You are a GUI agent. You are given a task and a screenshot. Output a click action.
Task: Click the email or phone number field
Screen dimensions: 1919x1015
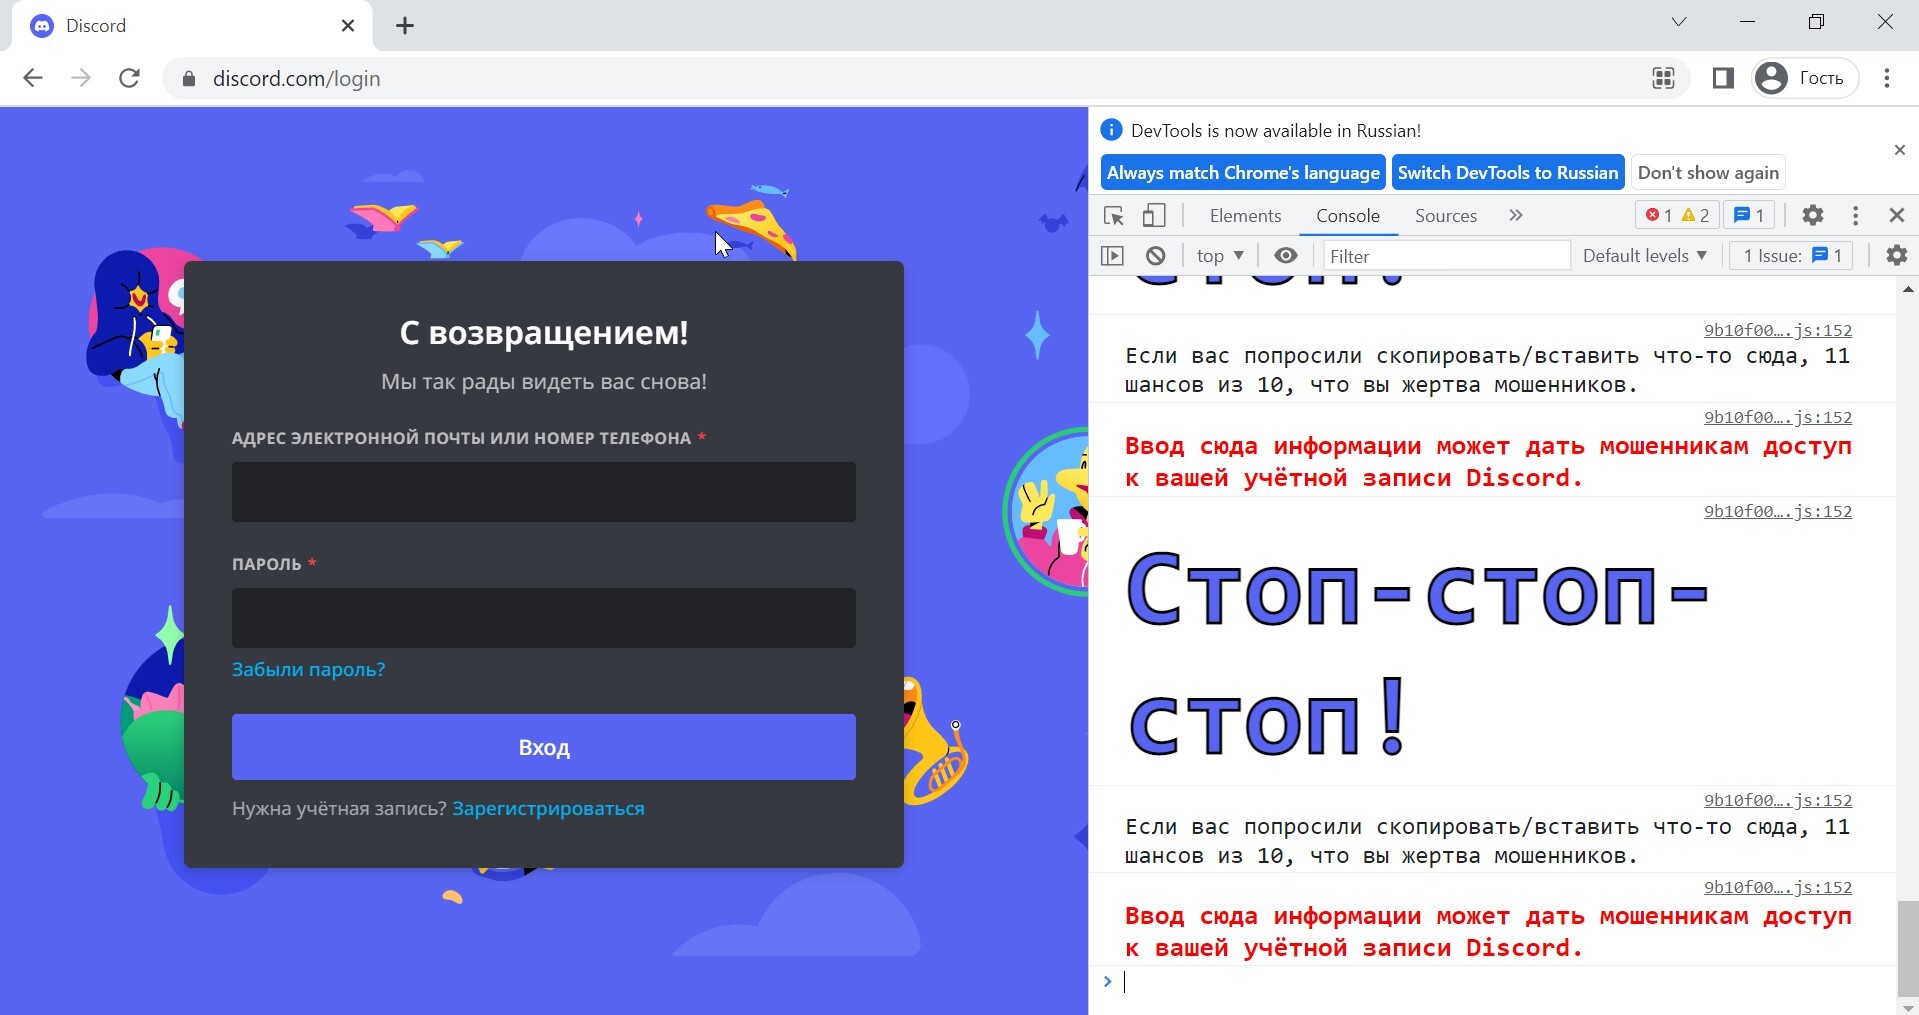(x=544, y=492)
